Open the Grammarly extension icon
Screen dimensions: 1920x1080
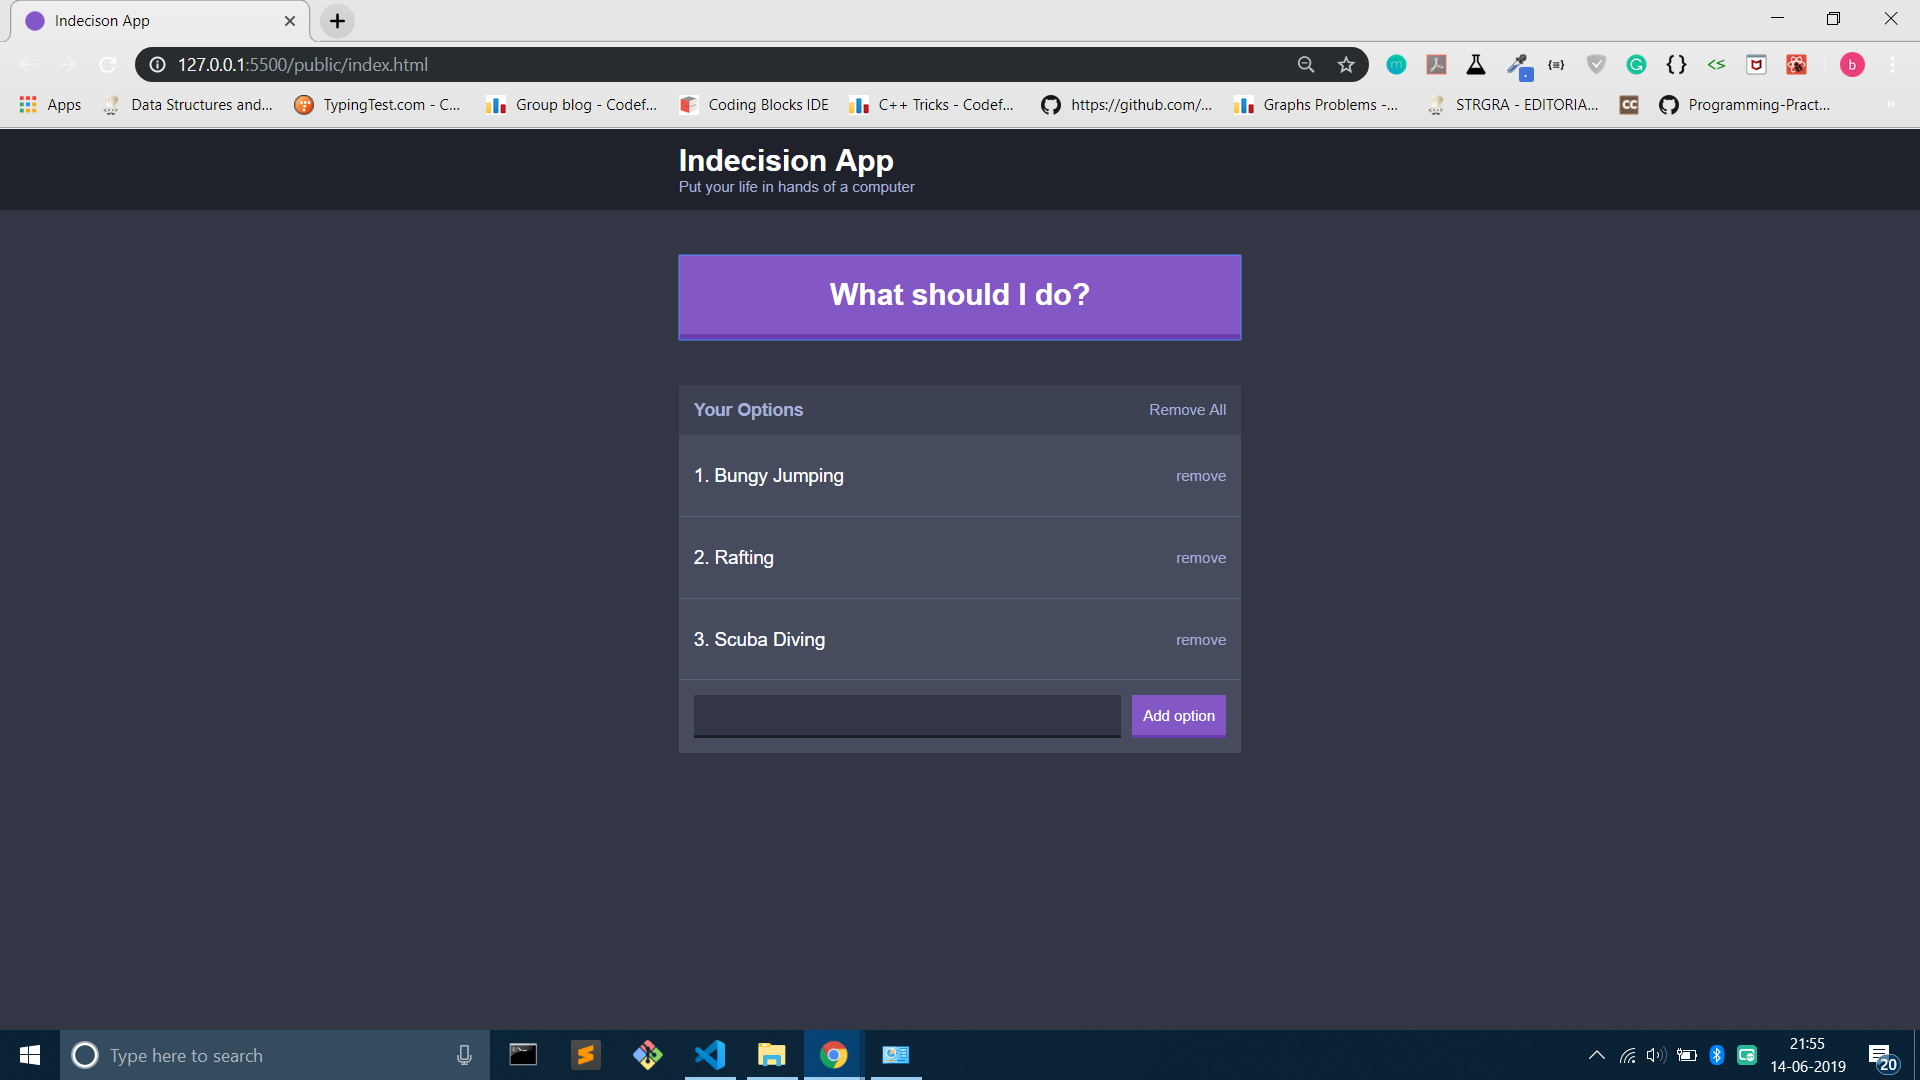(1636, 65)
